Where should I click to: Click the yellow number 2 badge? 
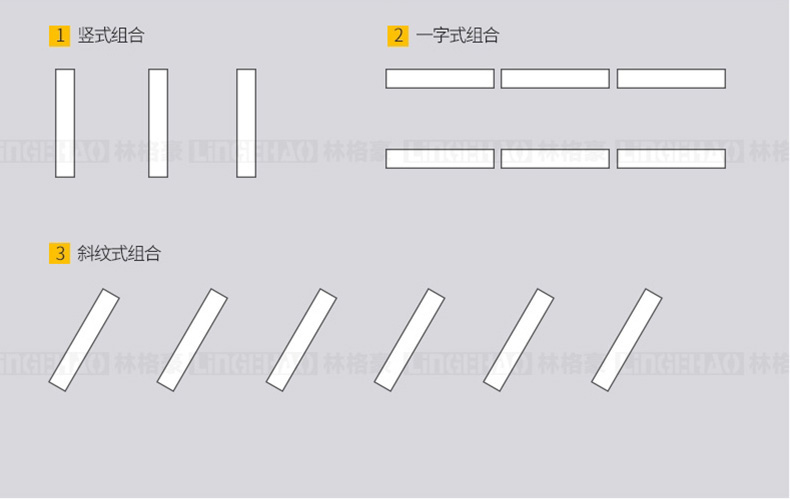click(x=398, y=36)
